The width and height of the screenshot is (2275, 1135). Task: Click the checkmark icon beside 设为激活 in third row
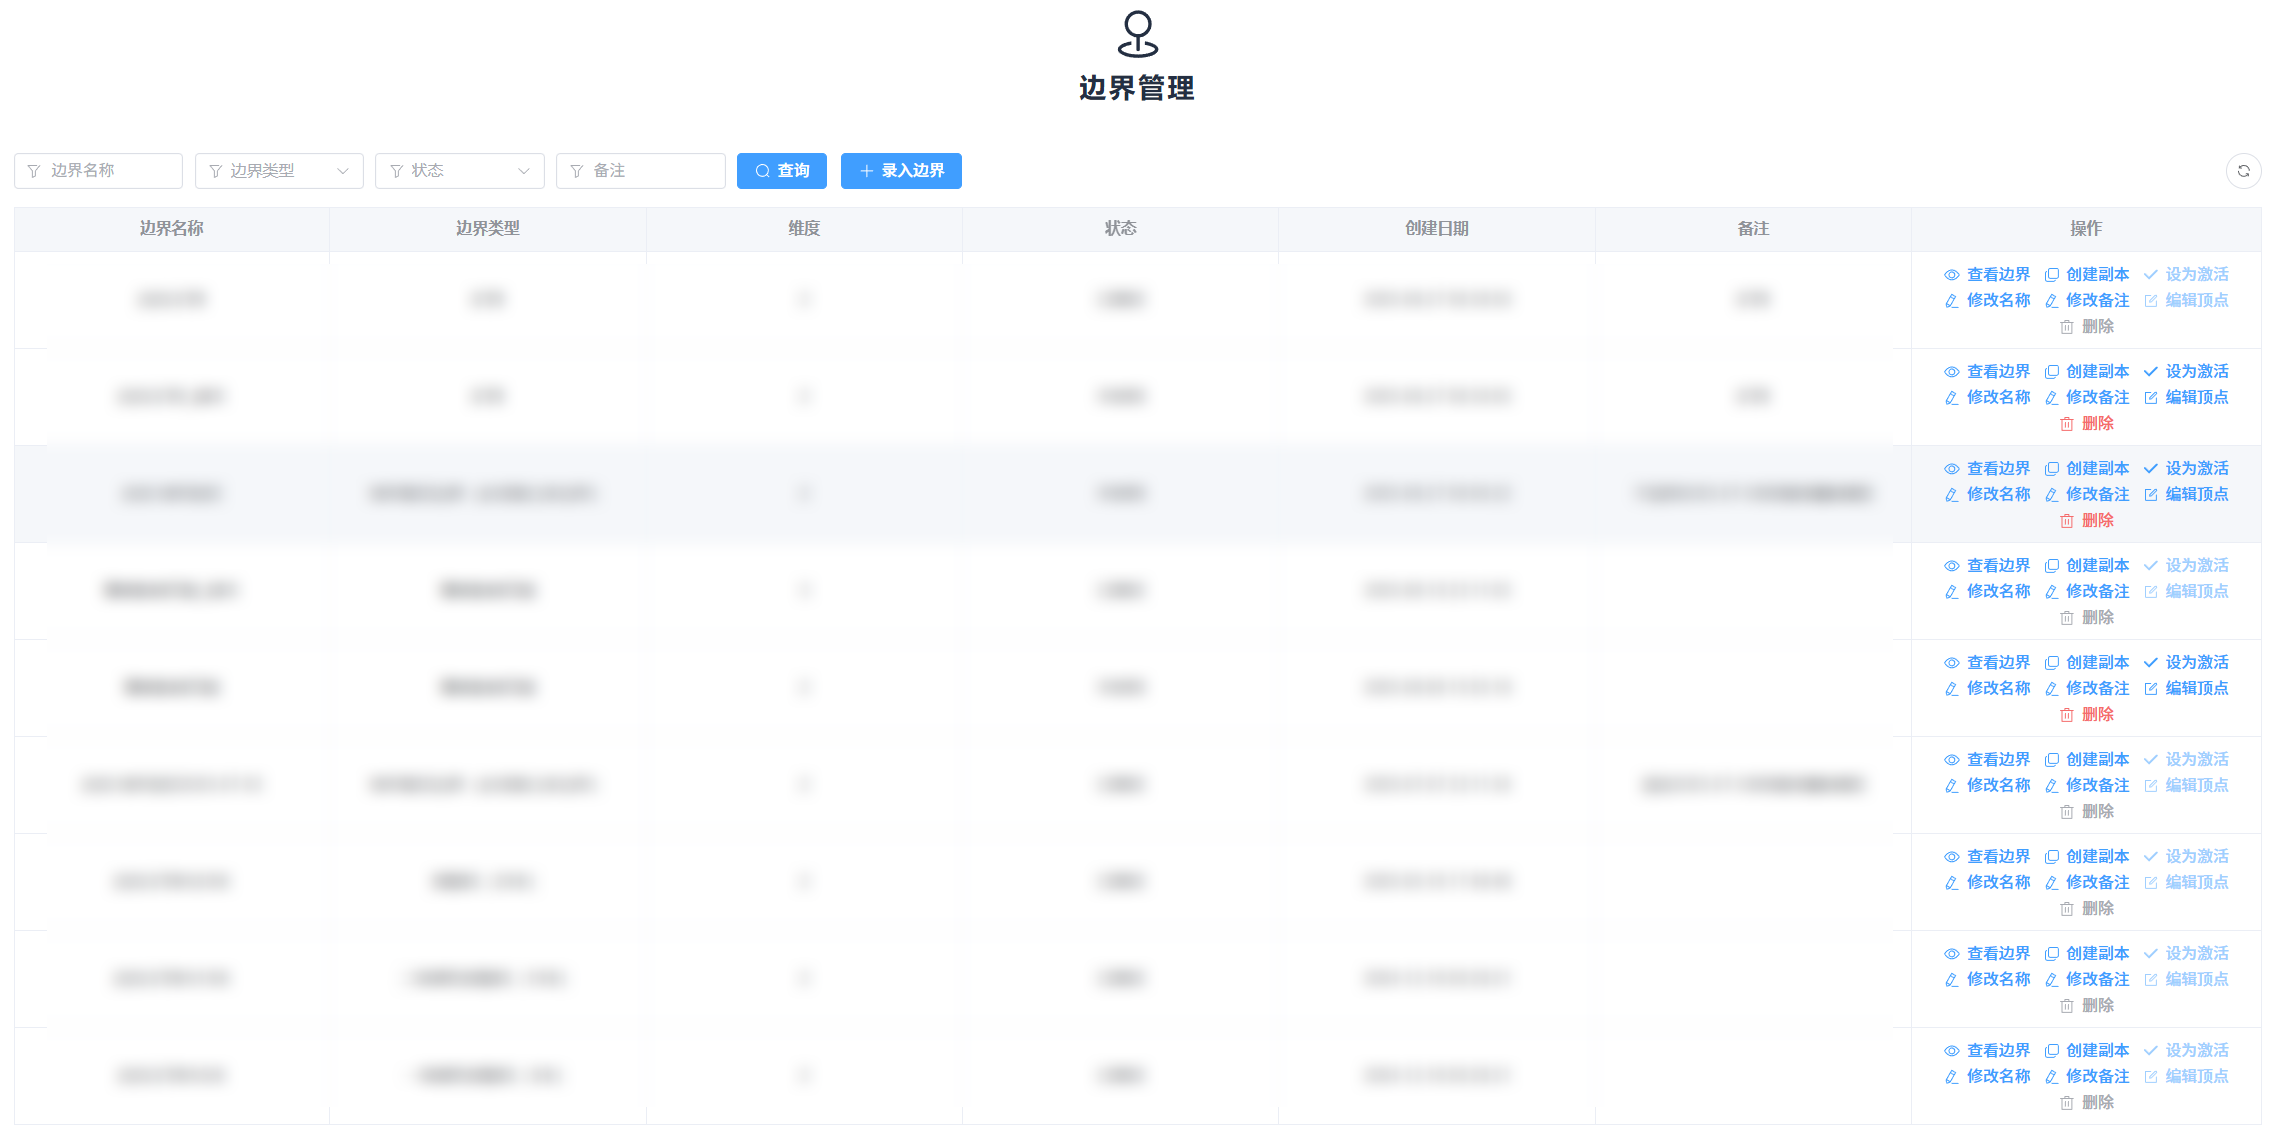pos(2150,468)
